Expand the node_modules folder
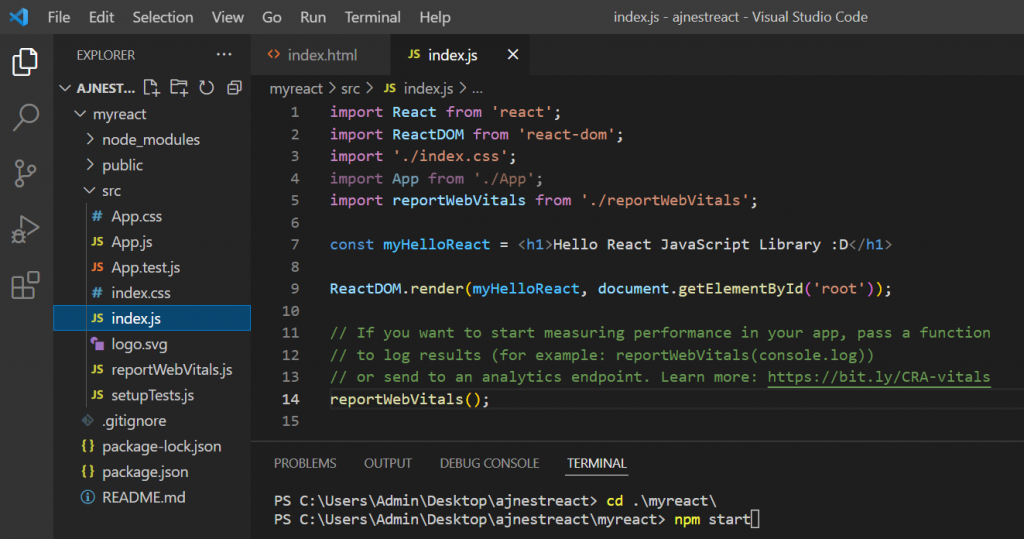 pyautogui.click(x=150, y=140)
